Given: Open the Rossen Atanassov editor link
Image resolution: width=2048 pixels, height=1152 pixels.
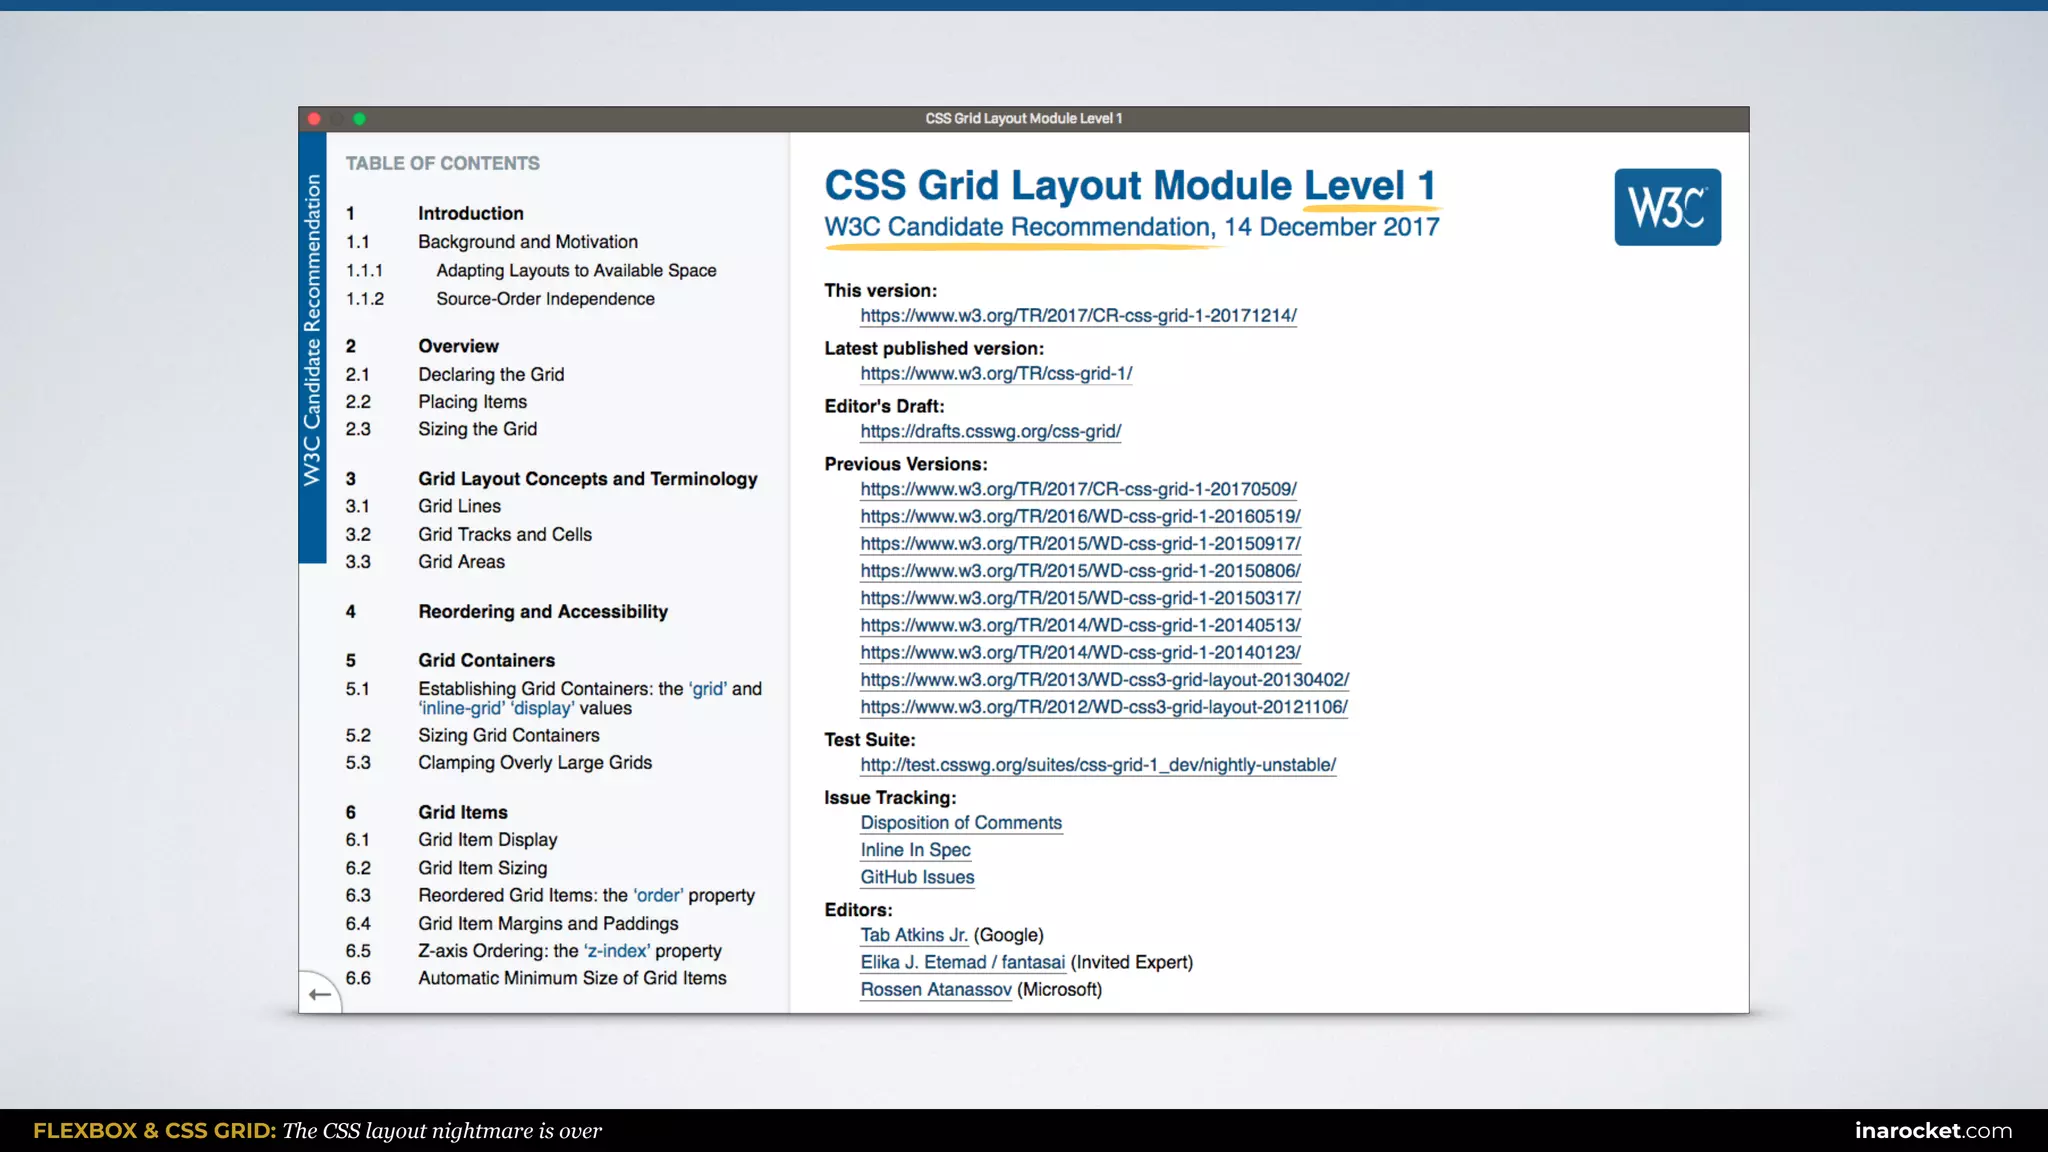Looking at the screenshot, I should click(936, 990).
